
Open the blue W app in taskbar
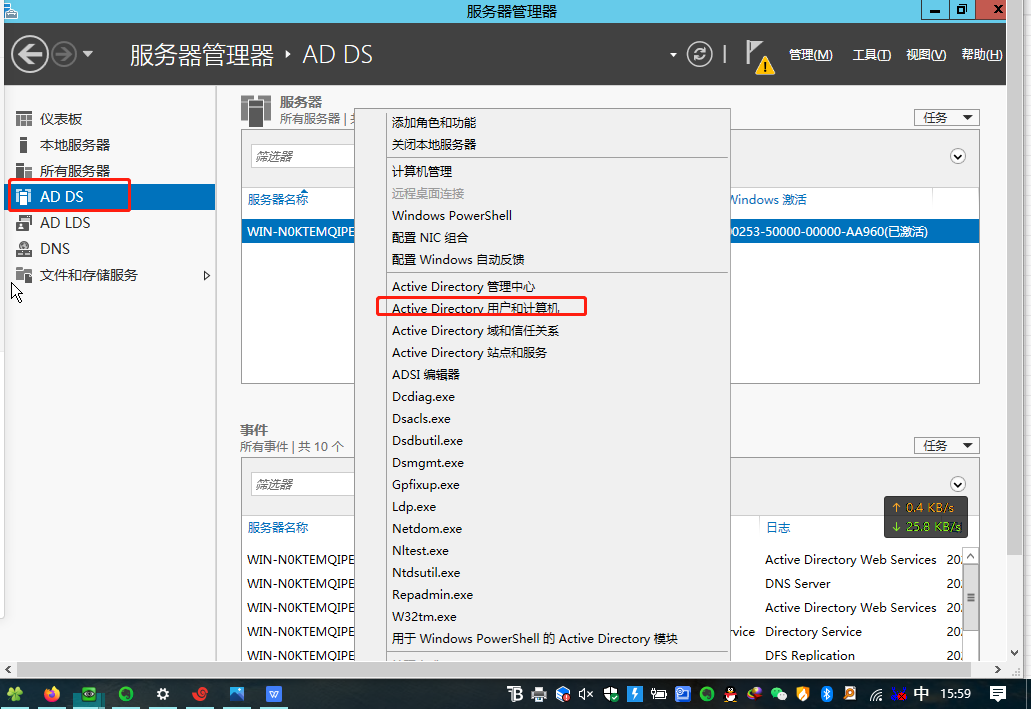pyautogui.click(x=274, y=694)
